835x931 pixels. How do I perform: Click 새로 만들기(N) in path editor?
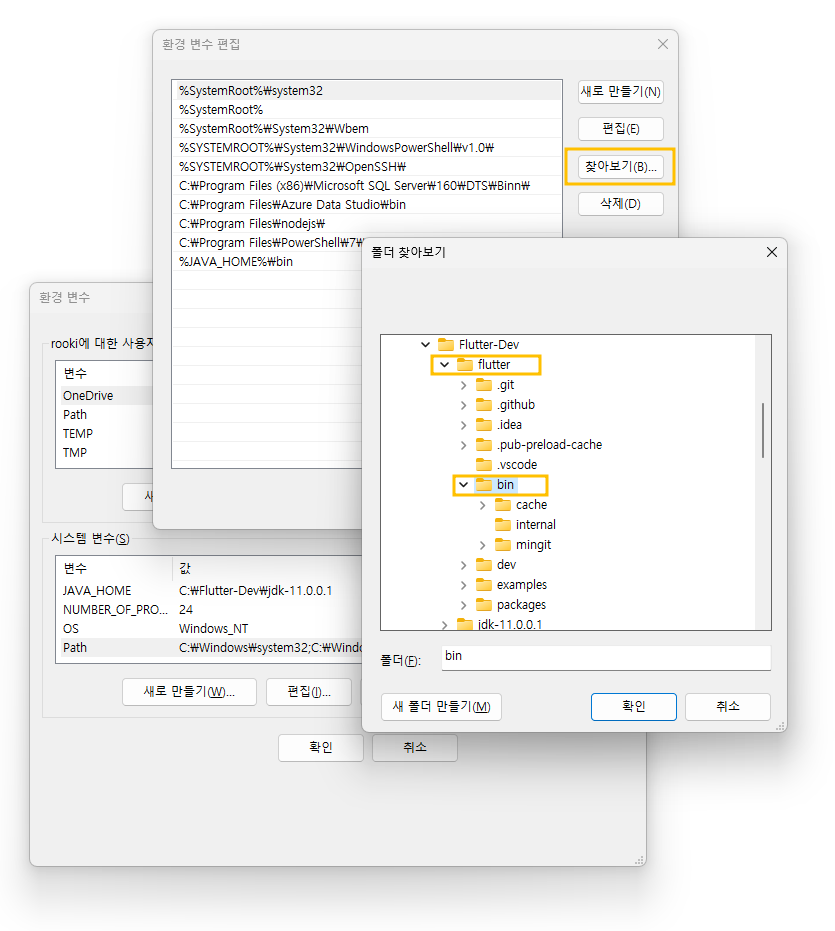pyautogui.click(x=621, y=91)
